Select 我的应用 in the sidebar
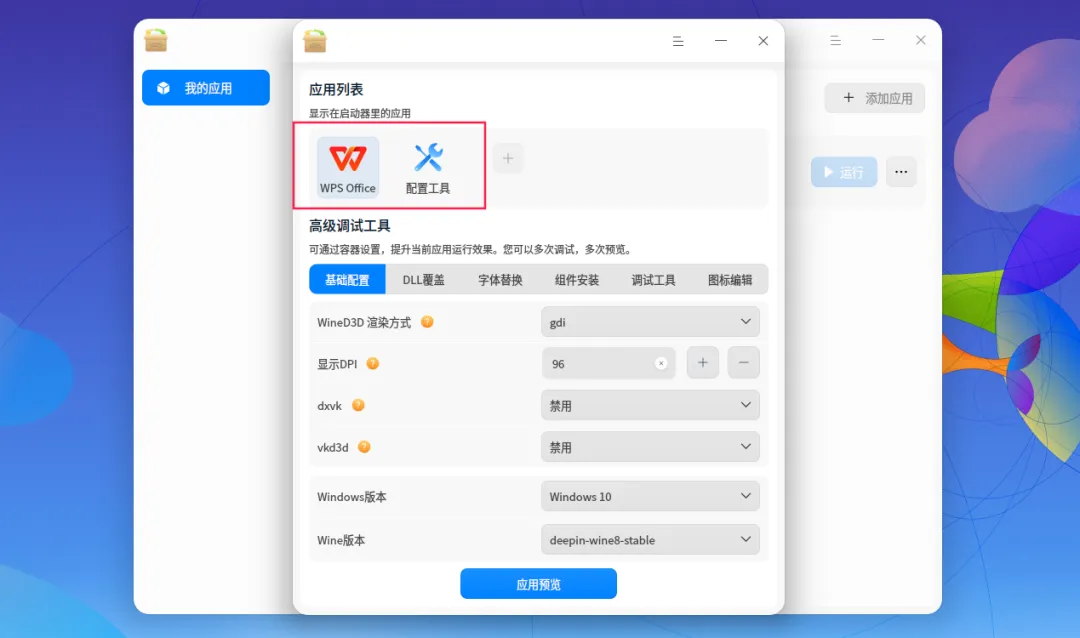The image size is (1080, 638). [206, 88]
